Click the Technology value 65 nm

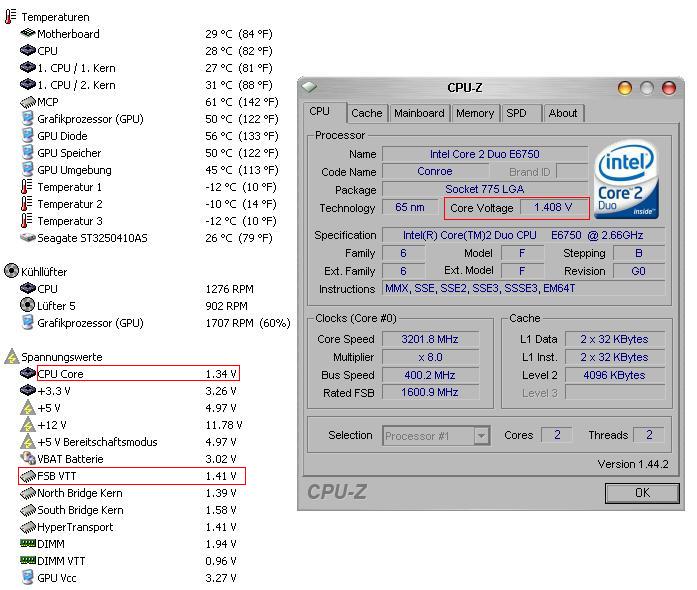tap(410, 207)
